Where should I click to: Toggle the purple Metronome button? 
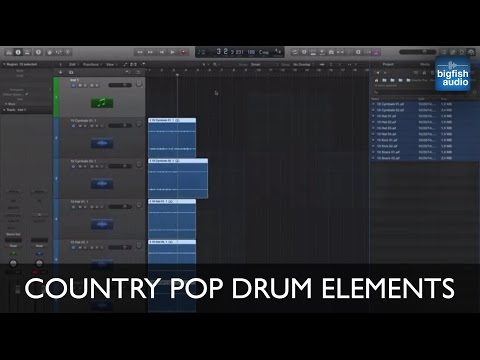point(376,52)
